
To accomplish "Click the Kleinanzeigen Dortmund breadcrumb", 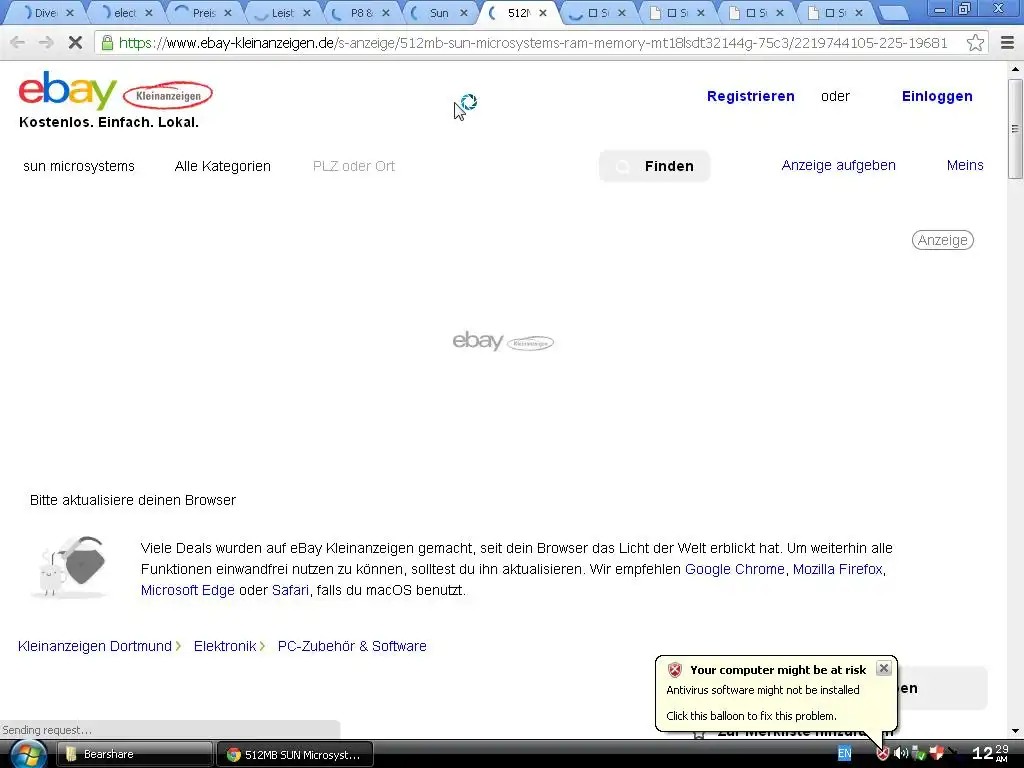I will 95,646.
